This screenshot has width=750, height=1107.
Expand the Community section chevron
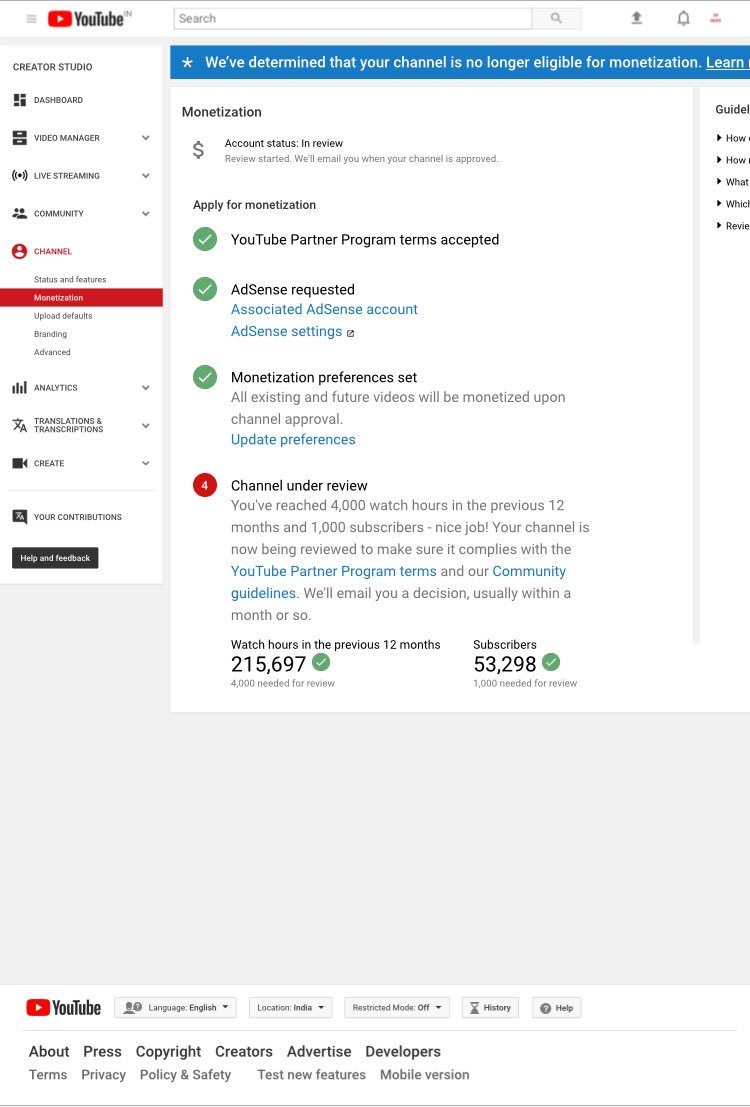145,213
